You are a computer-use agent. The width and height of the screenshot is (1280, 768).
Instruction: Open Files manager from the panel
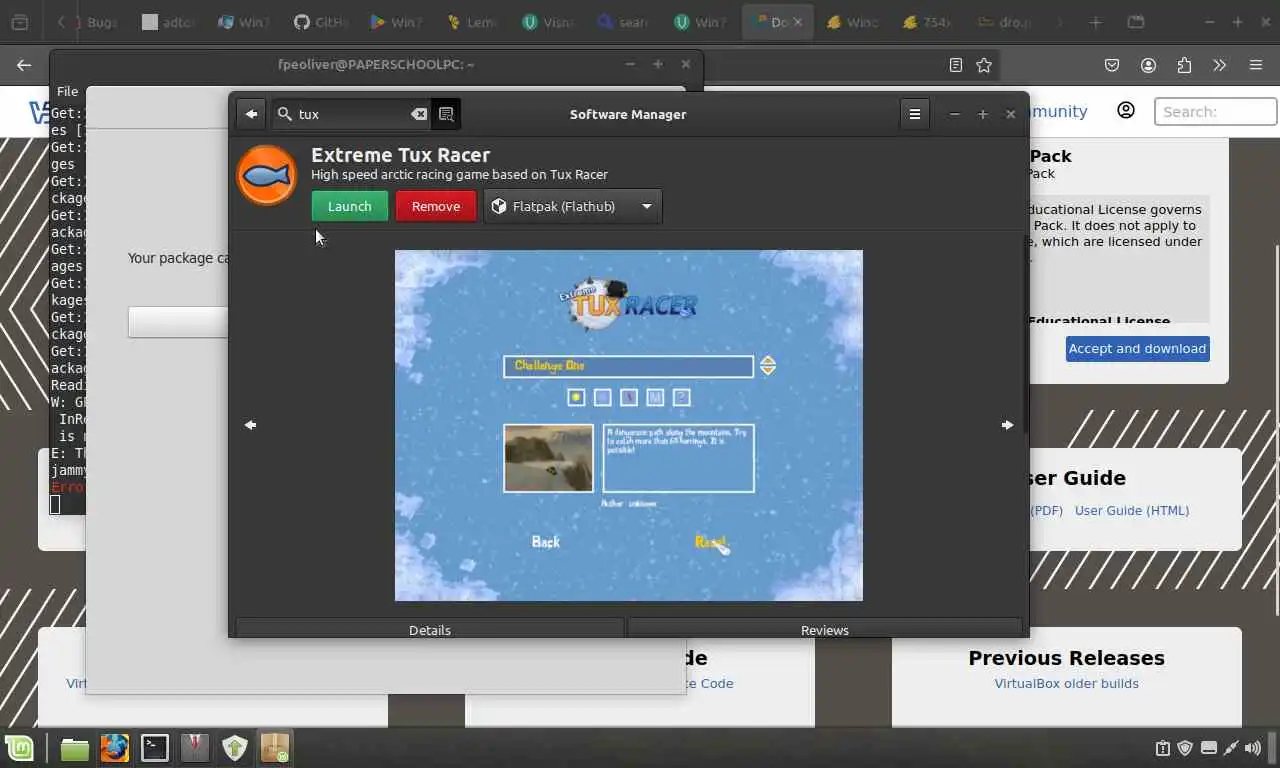[x=75, y=748]
